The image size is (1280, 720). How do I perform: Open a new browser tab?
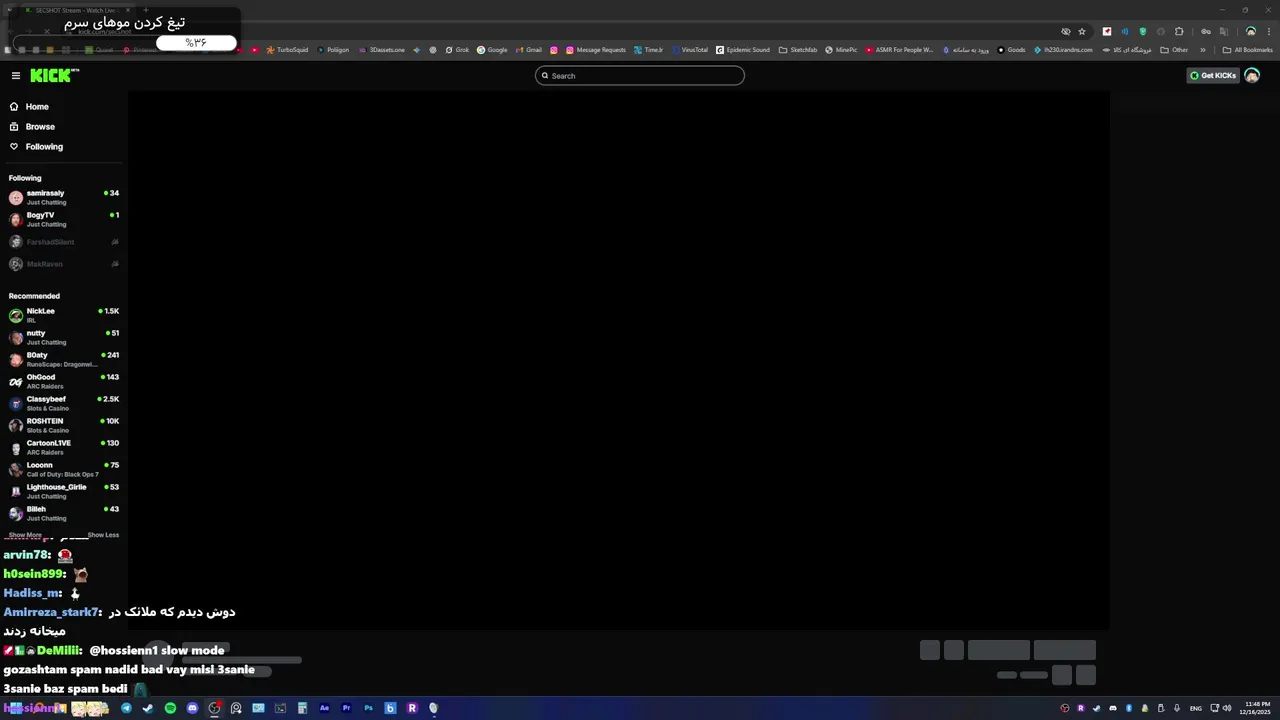point(145,10)
